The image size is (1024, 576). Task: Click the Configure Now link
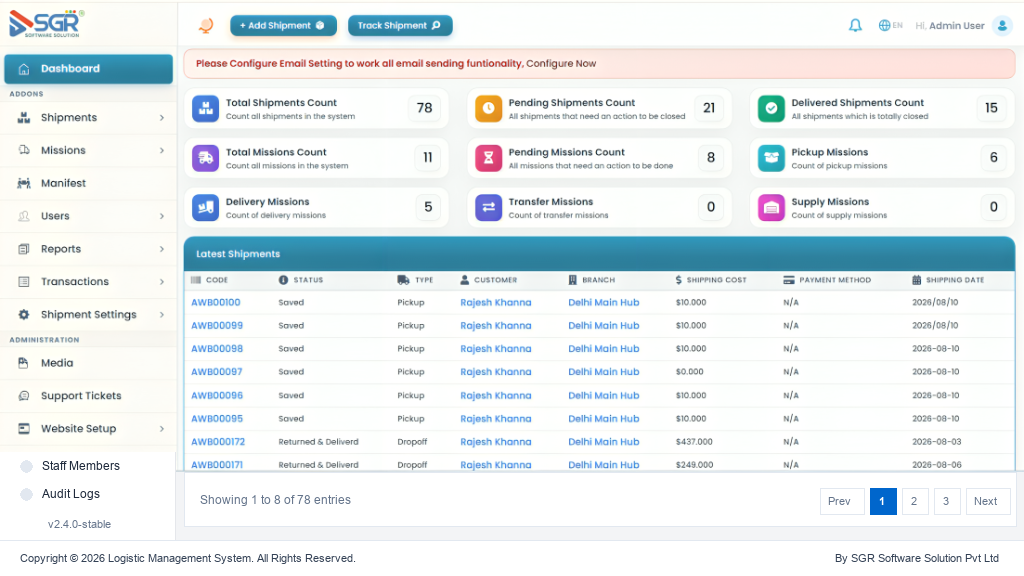click(561, 63)
